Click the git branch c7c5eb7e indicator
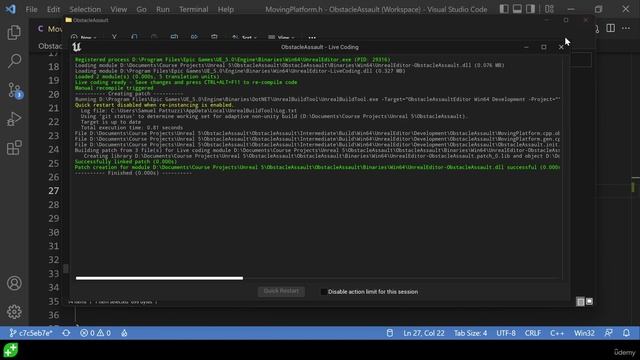Viewport: 640px width, 360px height. tap(31, 333)
